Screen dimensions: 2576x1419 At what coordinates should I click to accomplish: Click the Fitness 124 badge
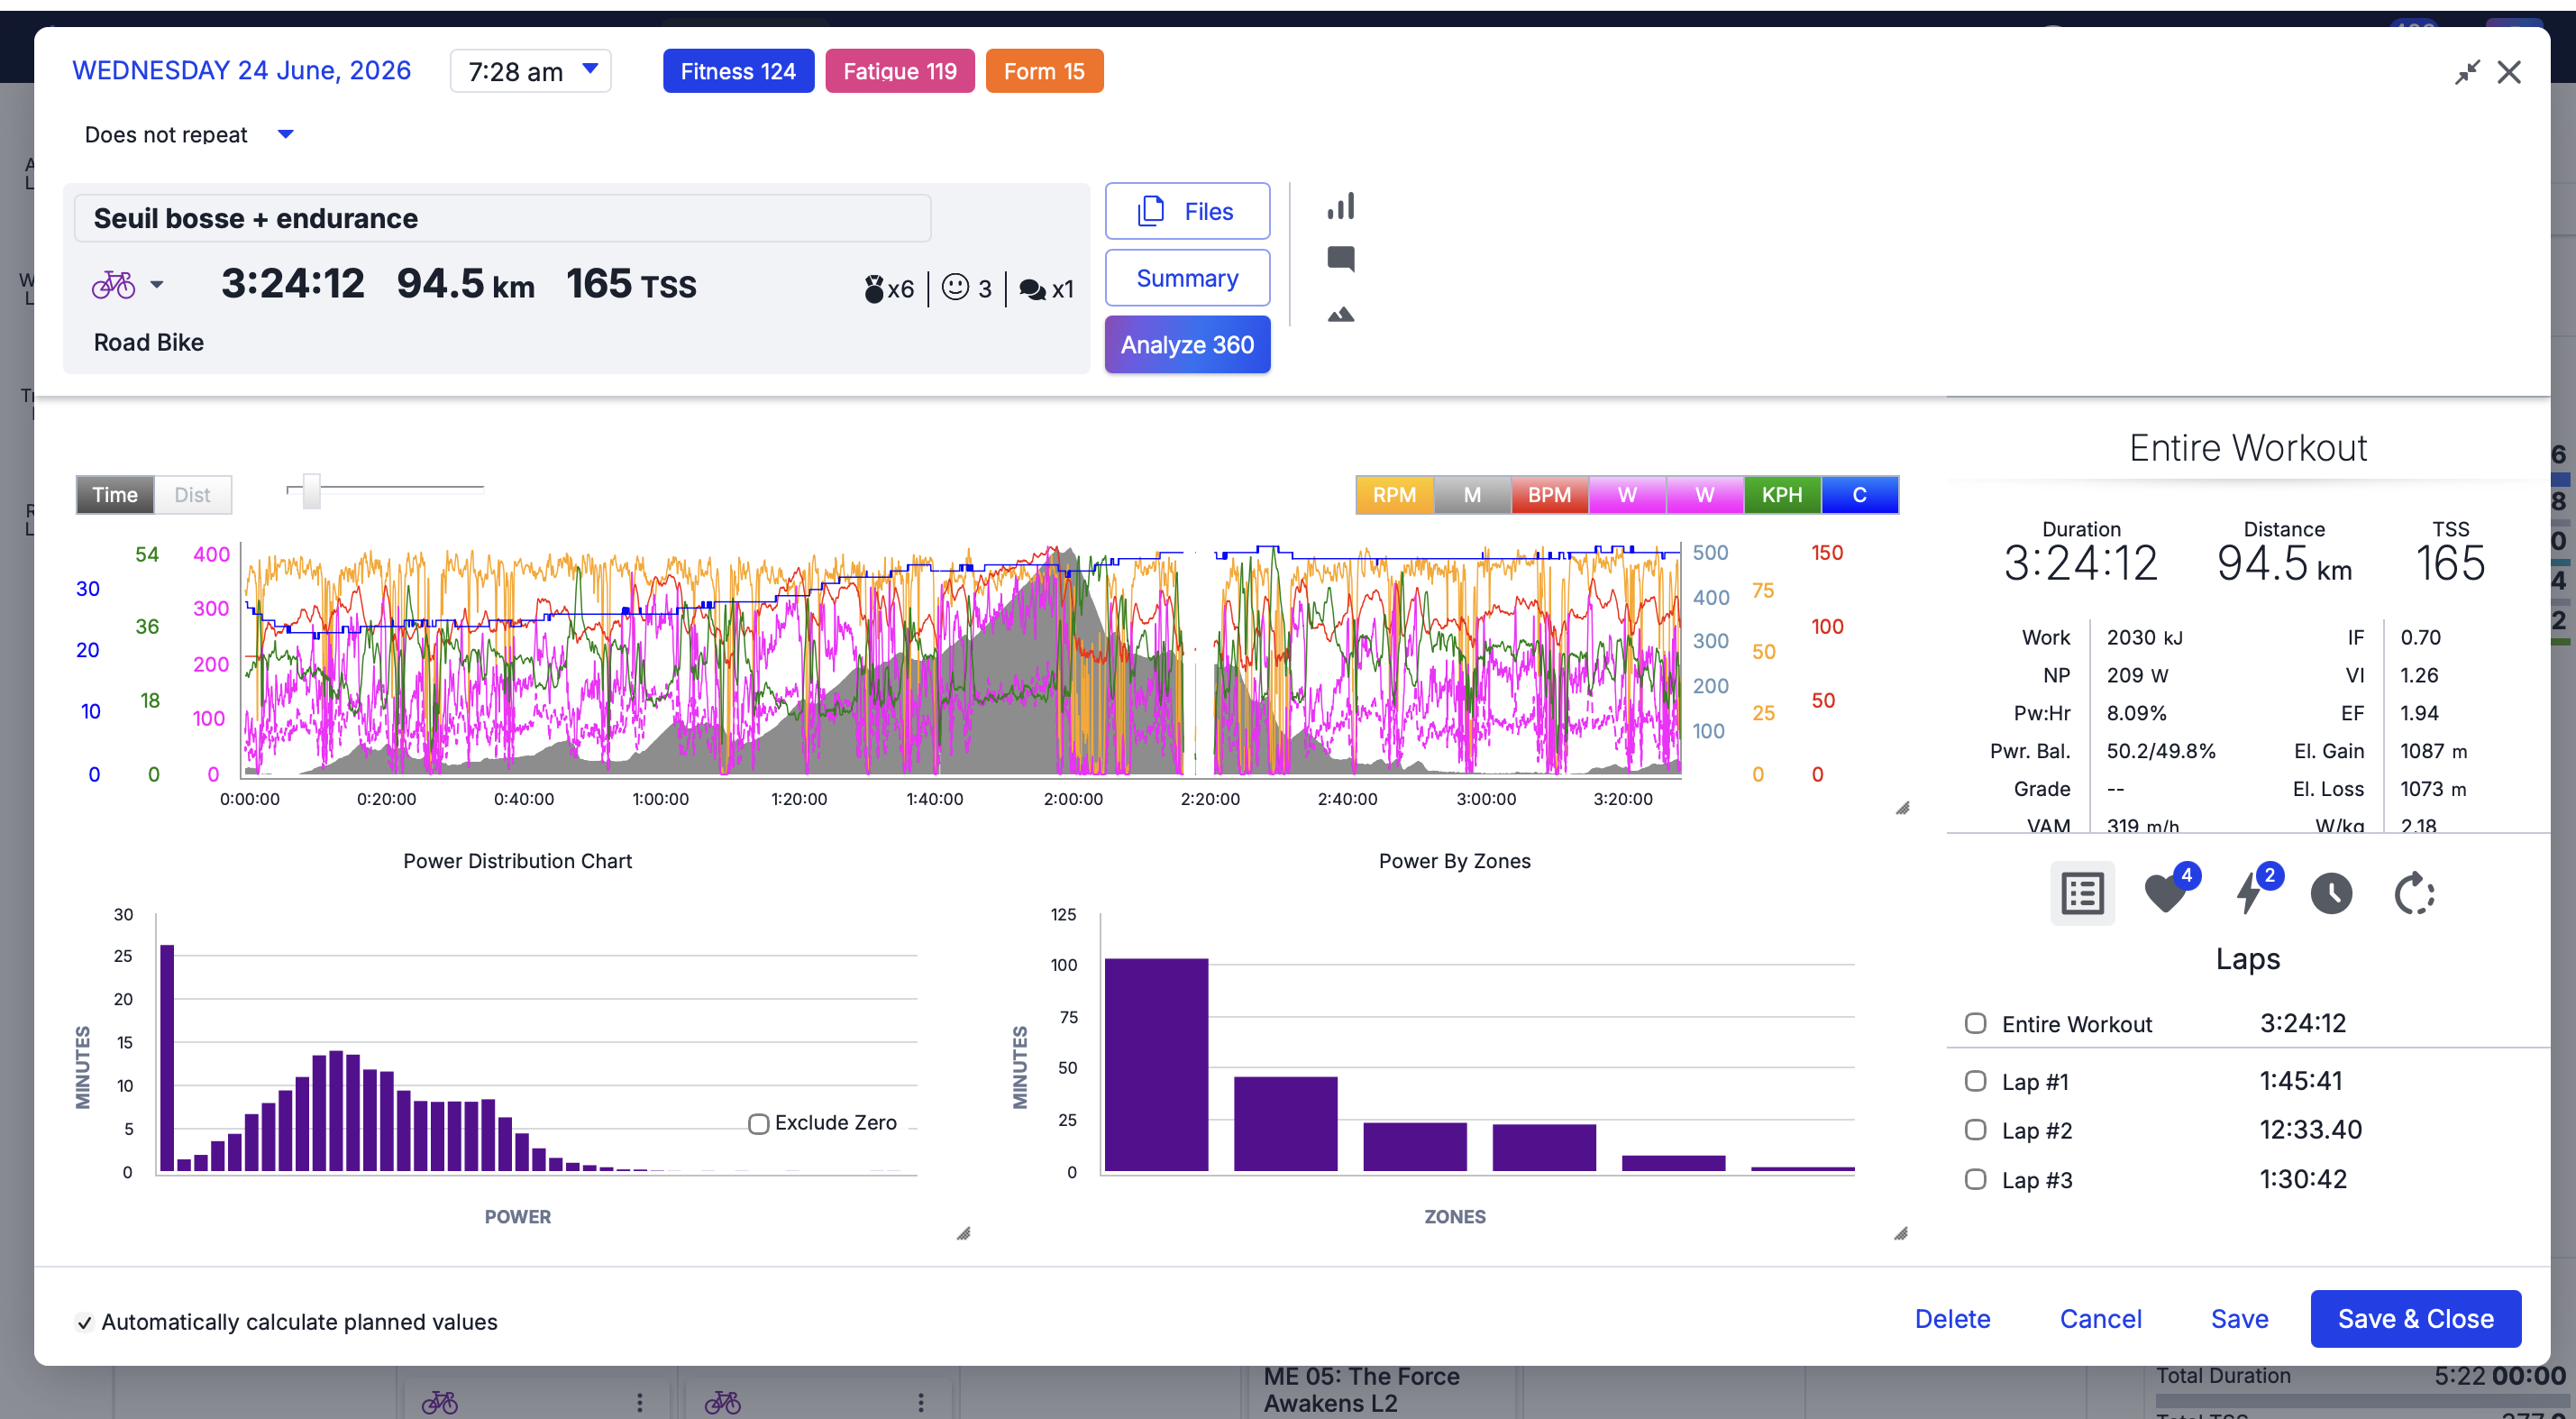coord(738,71)
